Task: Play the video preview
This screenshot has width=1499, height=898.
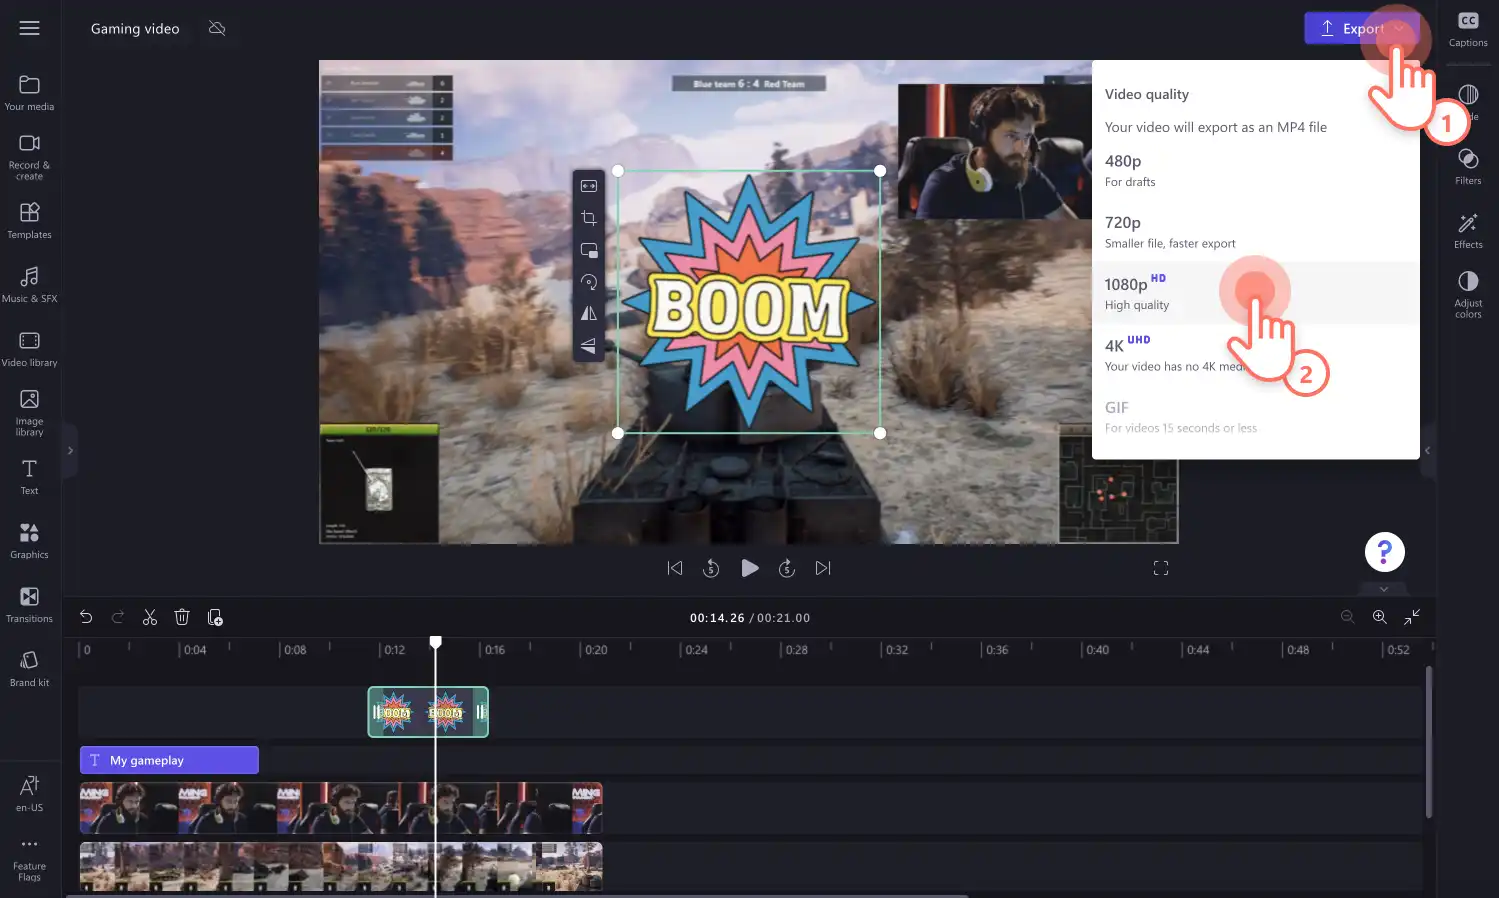Action: coord(749,568)
